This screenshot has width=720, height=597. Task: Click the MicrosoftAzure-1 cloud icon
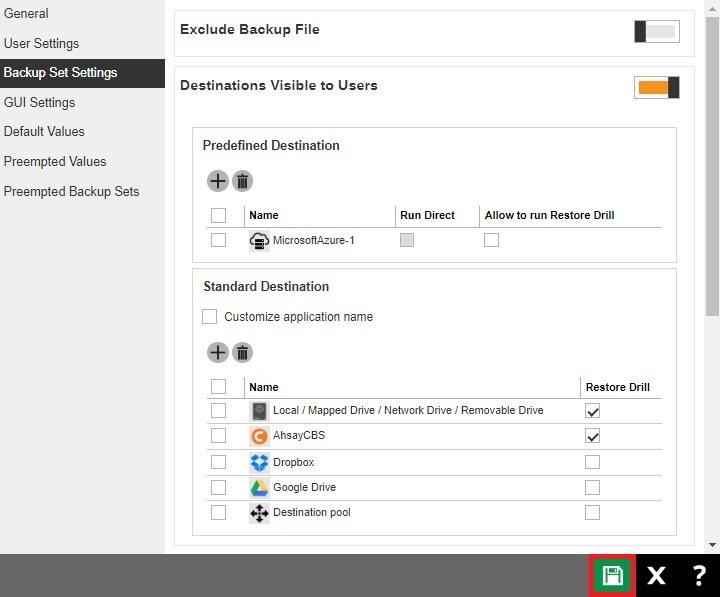pyautogui.click(x=259, y=241)
